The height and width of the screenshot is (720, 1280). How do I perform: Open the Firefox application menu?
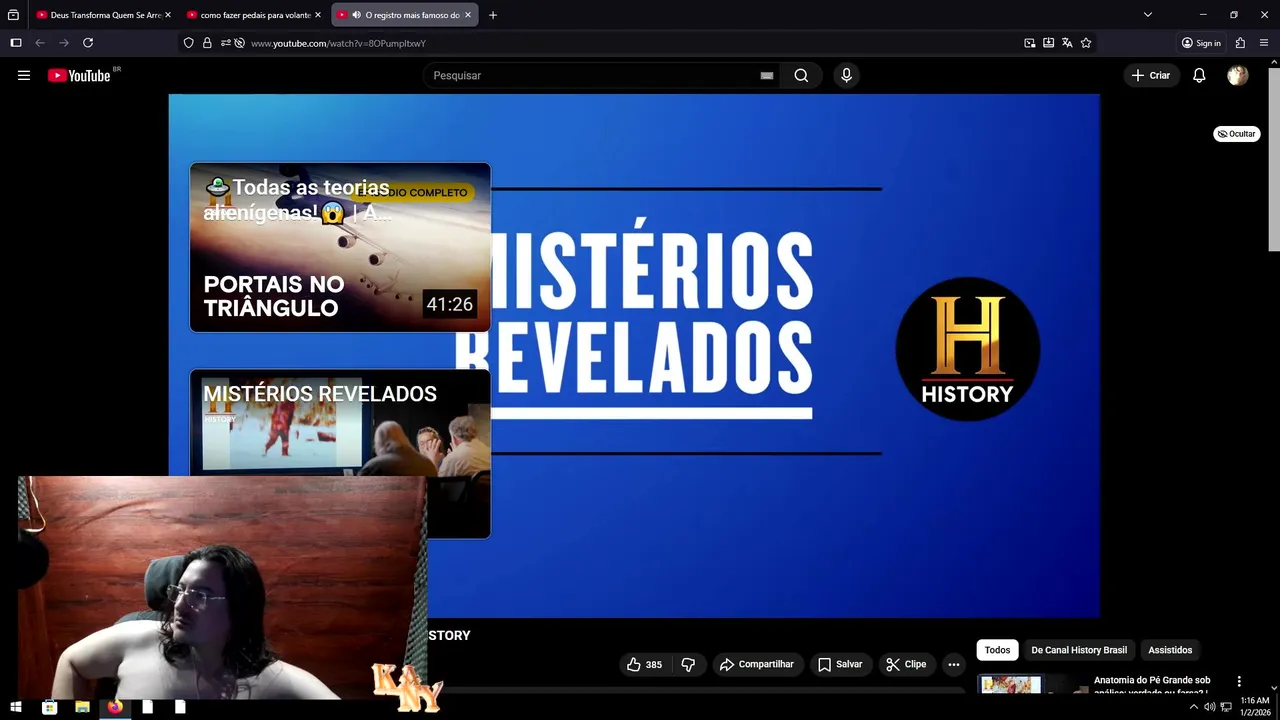[x=1264, y=43]
